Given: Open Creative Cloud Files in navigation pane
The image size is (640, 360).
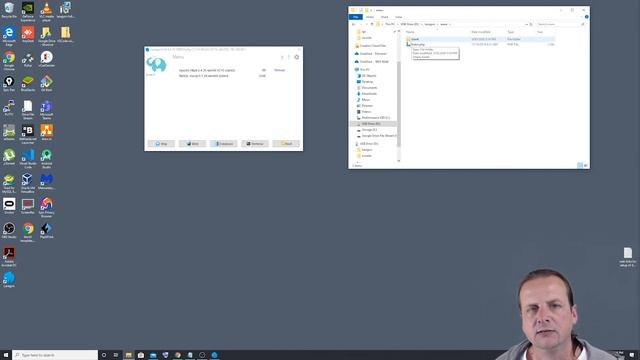Looking at the screenshot, I should tap(373, 46).
